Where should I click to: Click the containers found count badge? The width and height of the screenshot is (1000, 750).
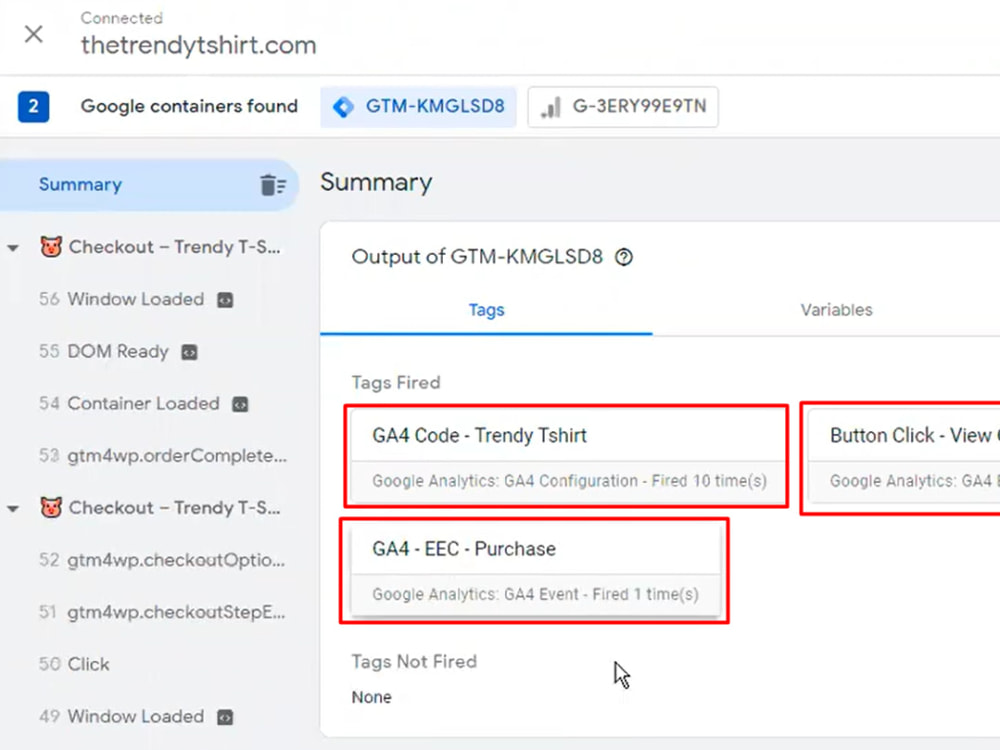coord(33,107)
